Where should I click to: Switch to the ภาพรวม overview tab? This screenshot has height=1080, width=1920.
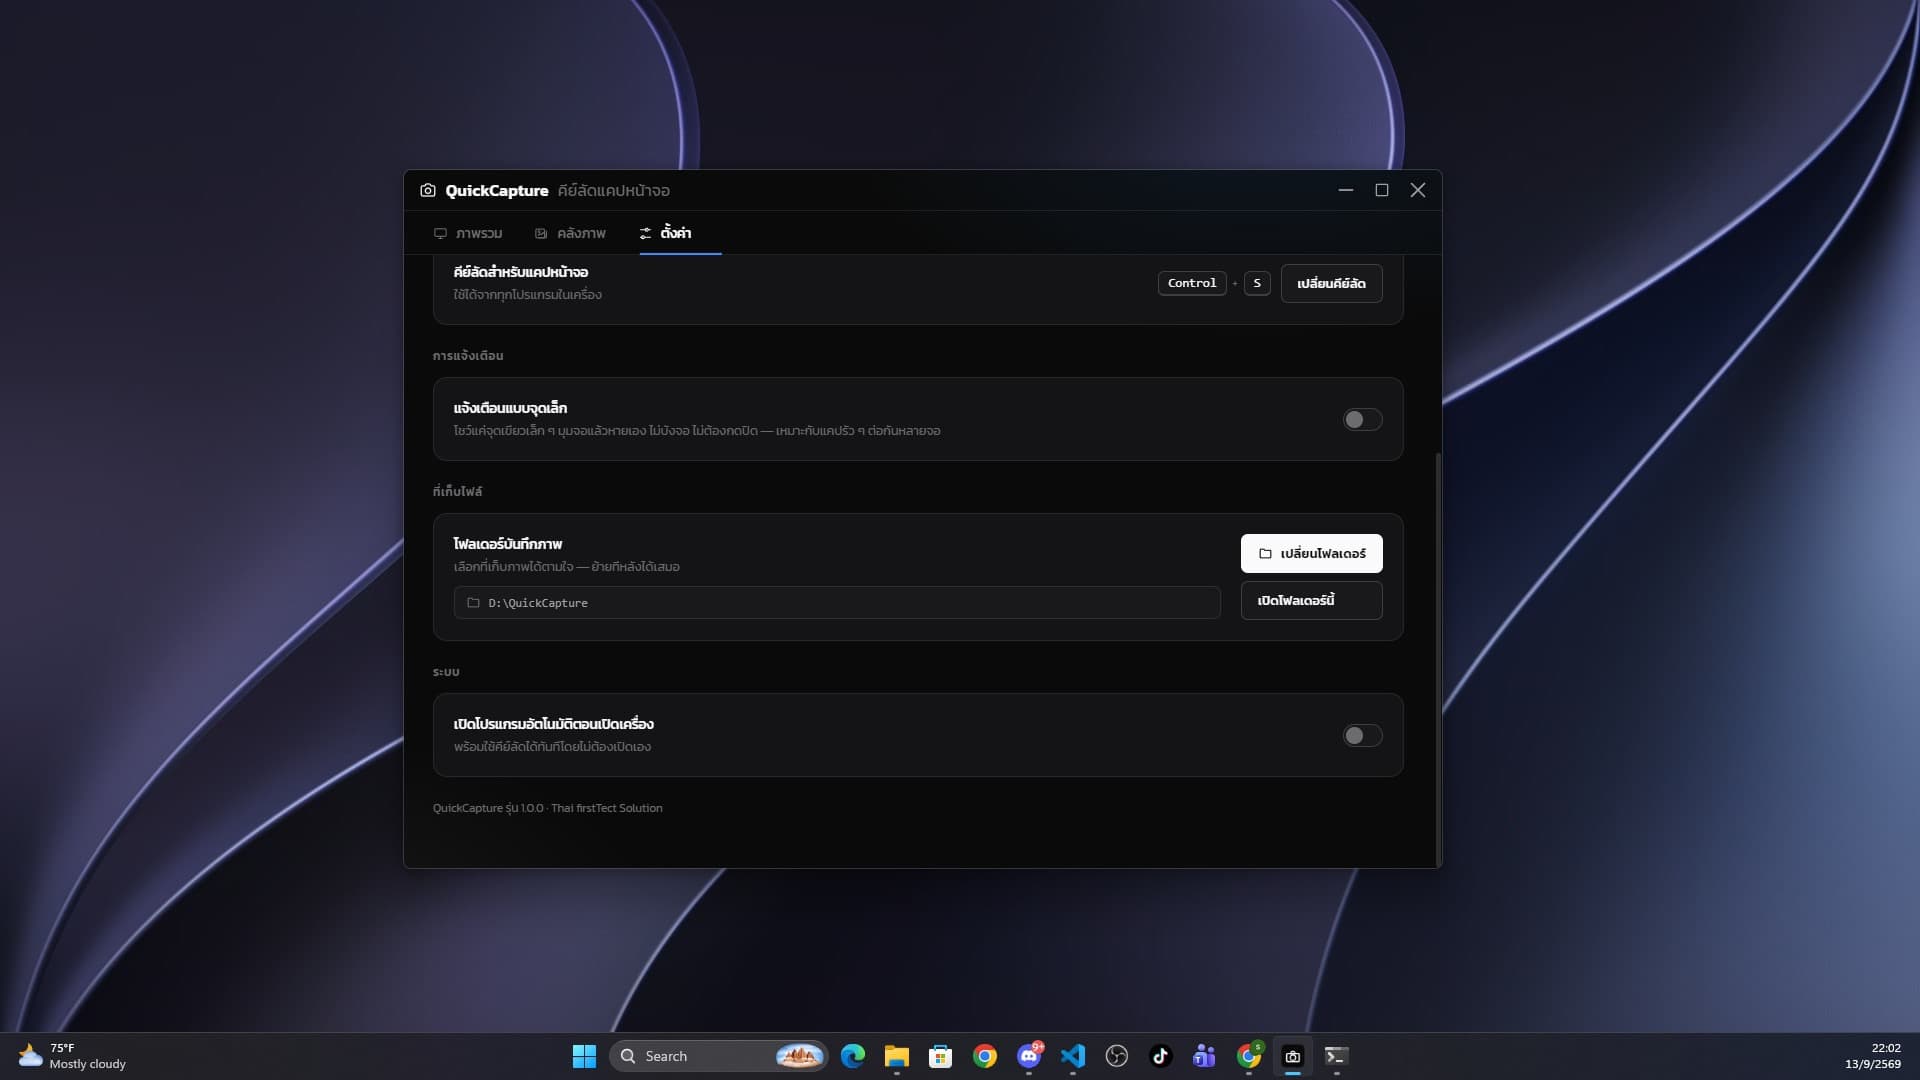[x=468, y=233]
